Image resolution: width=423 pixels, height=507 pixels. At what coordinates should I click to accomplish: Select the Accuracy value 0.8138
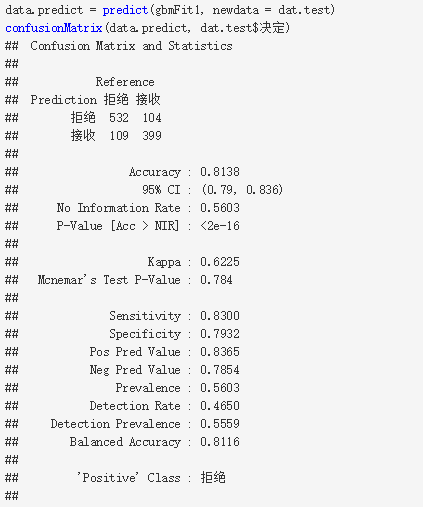point(220,172)
